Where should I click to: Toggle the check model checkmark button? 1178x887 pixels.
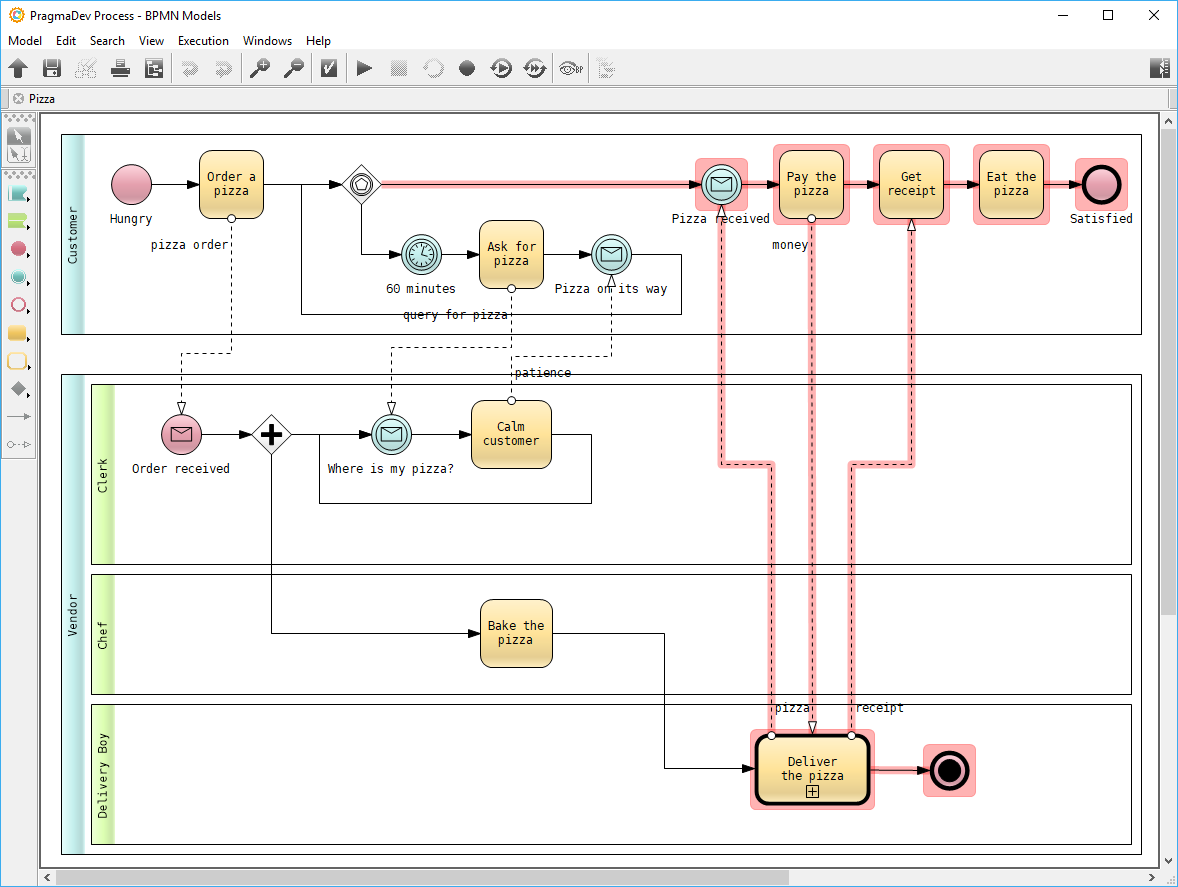328,68
